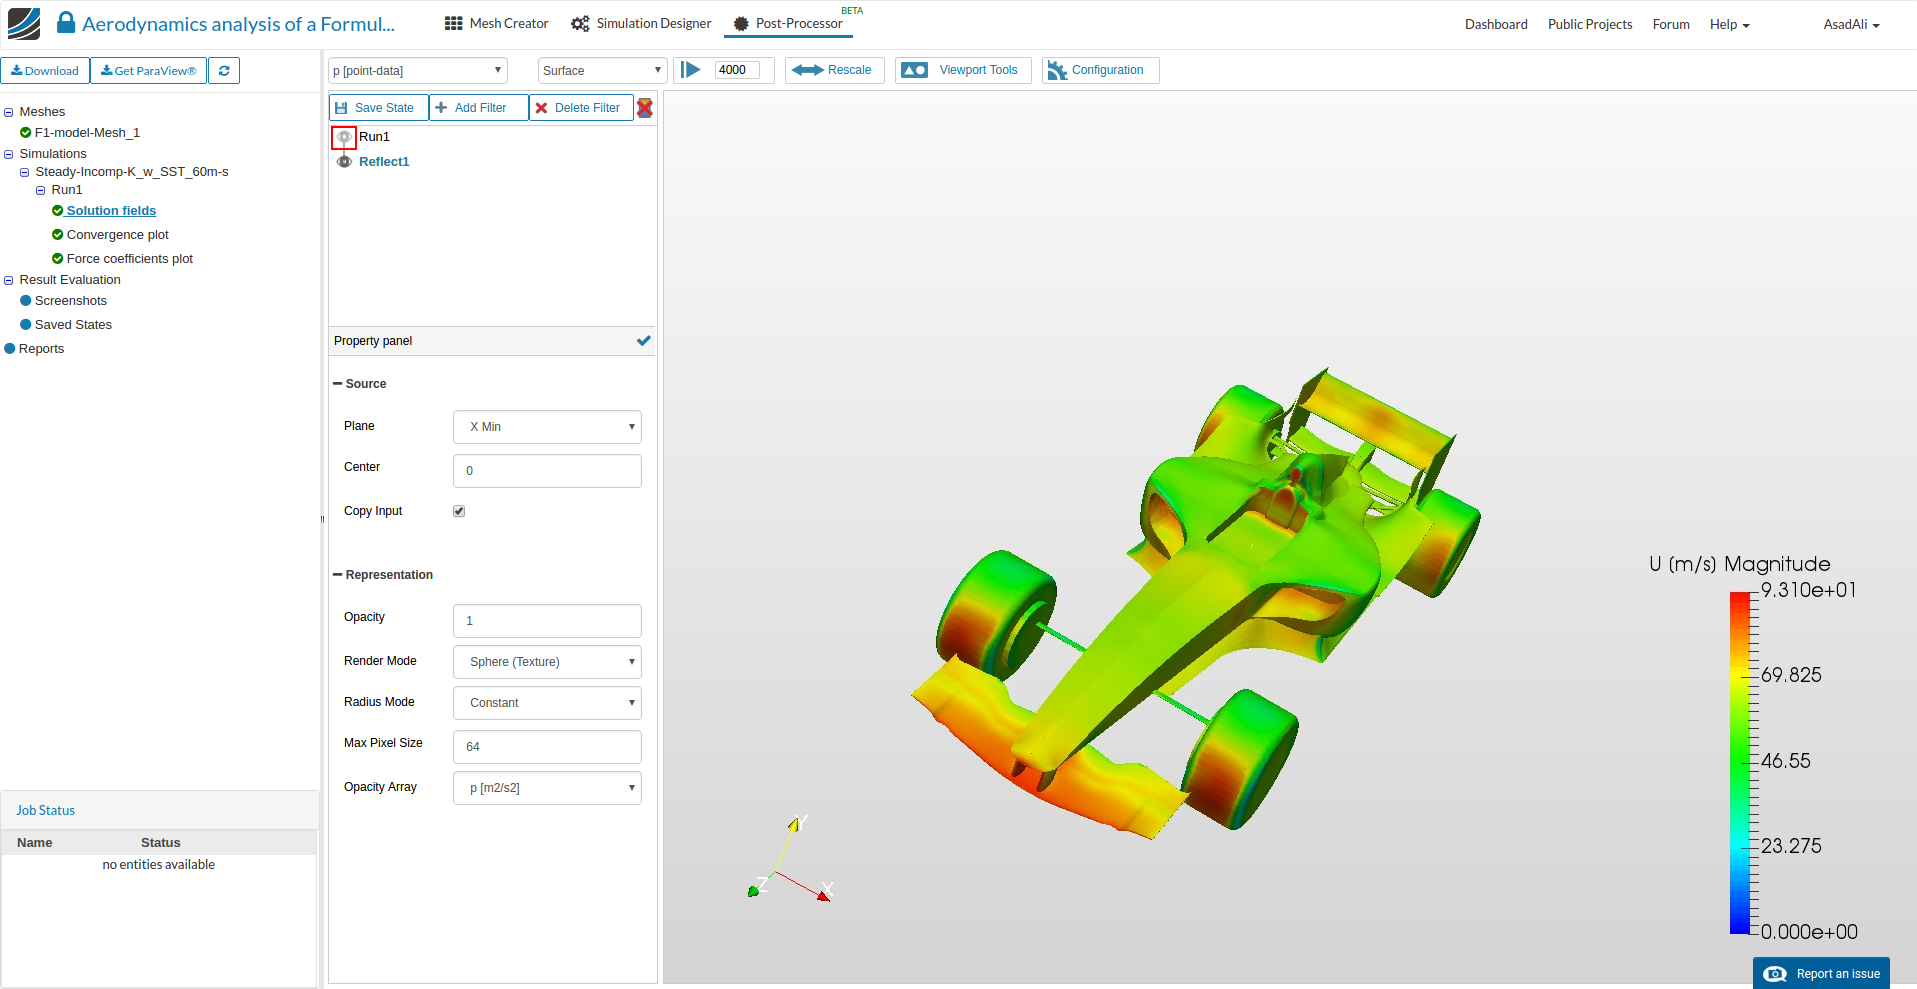Open the Help menu
This screenshot has width=1917, height=989.
(x=1729, y=25)
